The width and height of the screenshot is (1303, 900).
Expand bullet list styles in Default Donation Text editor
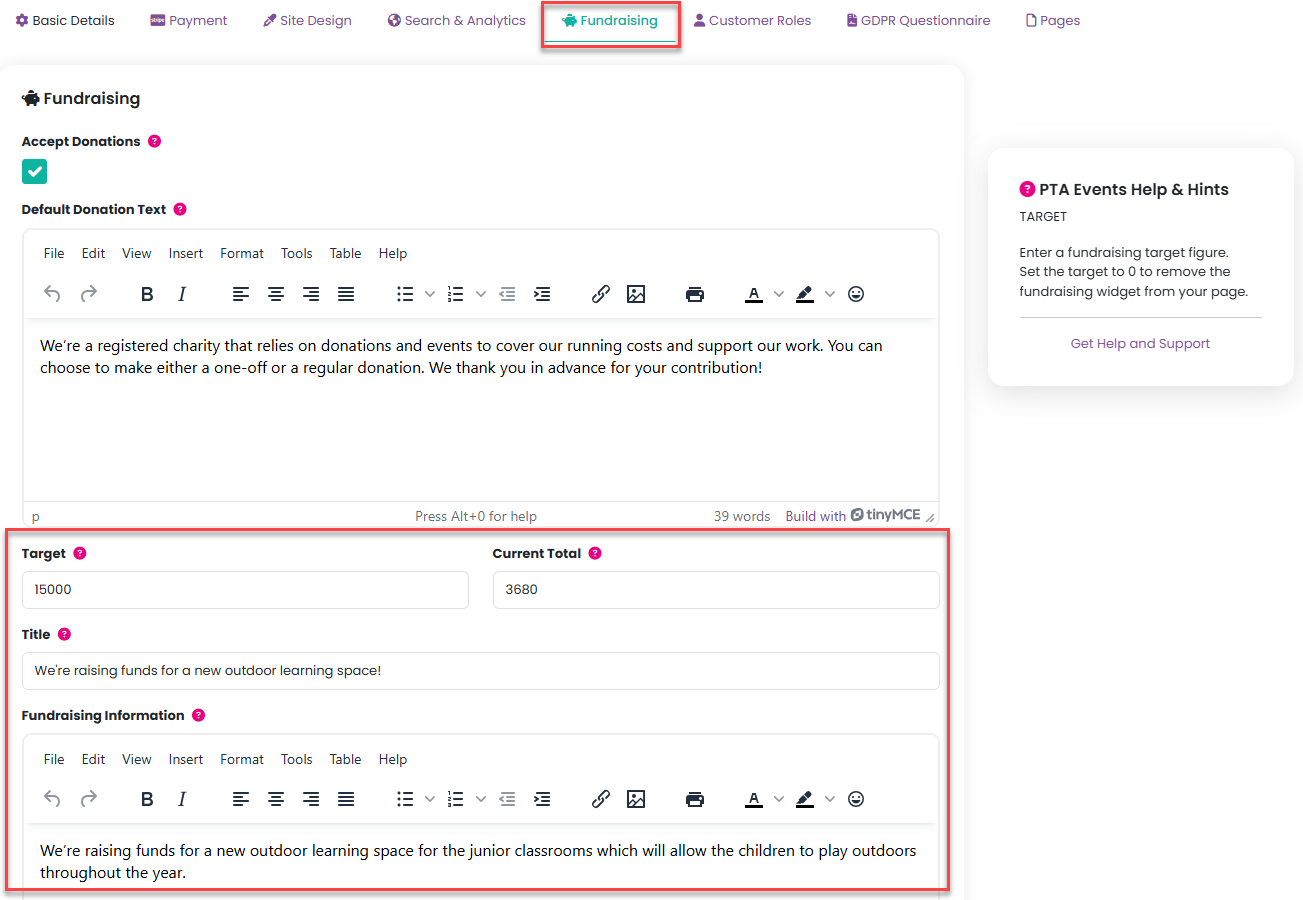[x=430, y=294]
